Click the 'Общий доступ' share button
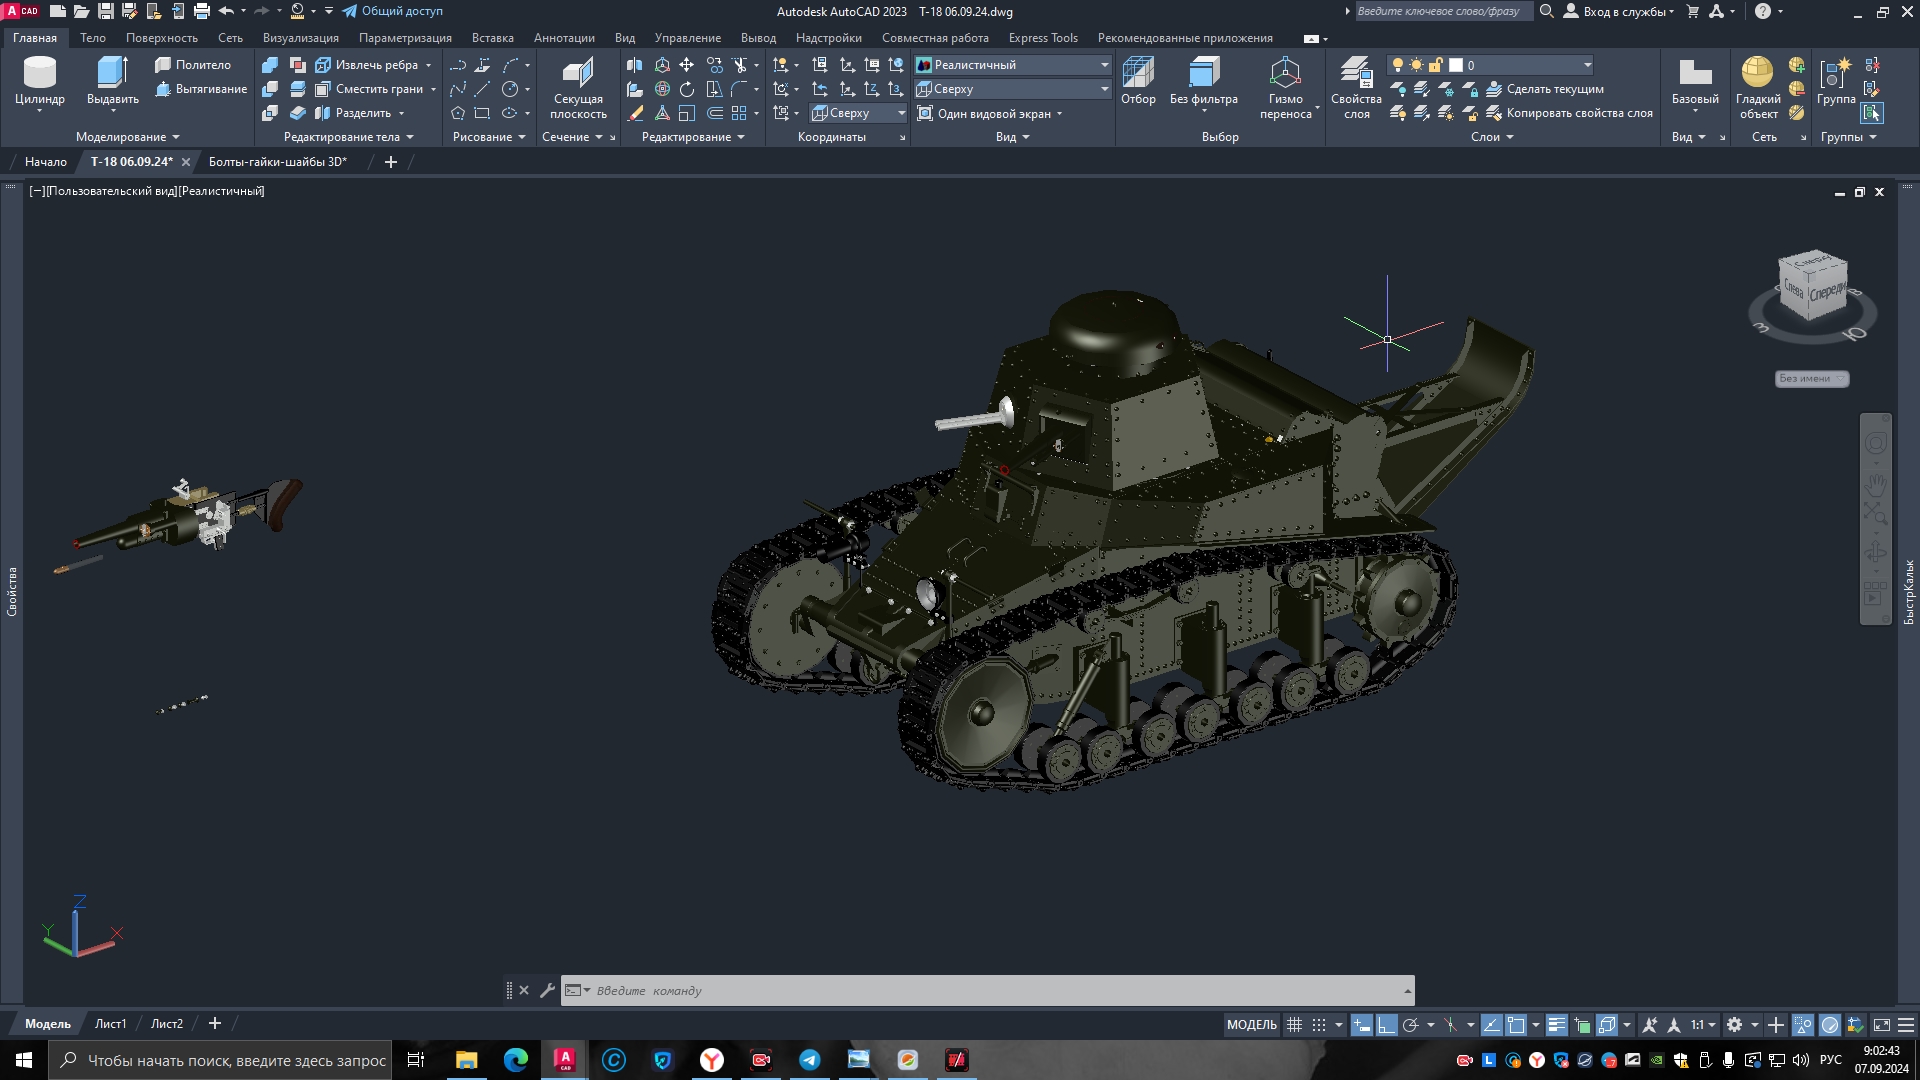 click(392, 11)
